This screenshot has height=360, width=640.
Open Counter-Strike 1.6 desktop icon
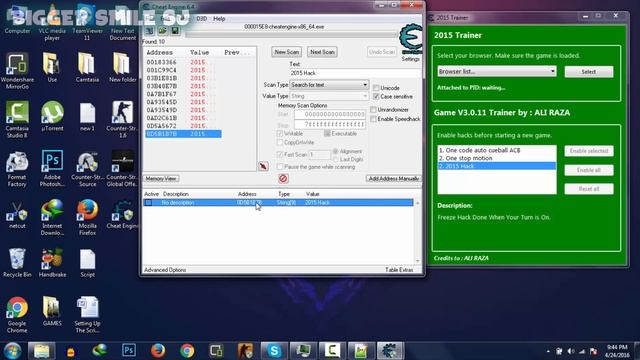(122, 120)
